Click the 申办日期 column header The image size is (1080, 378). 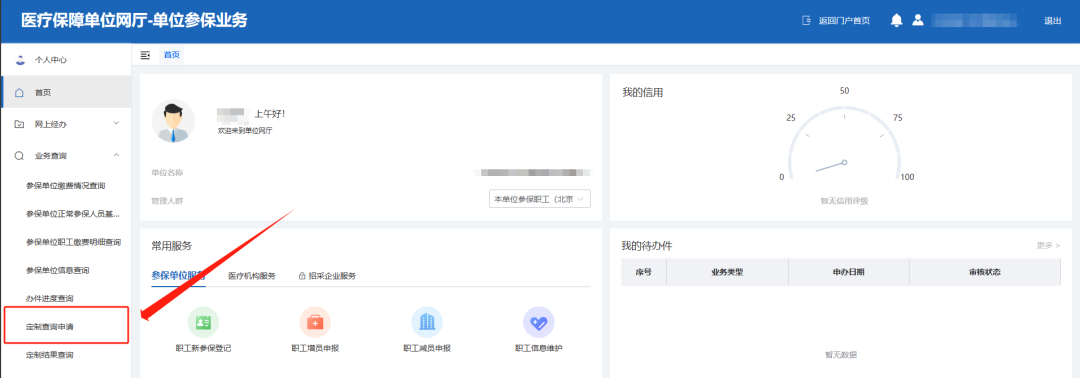point(849,272)
